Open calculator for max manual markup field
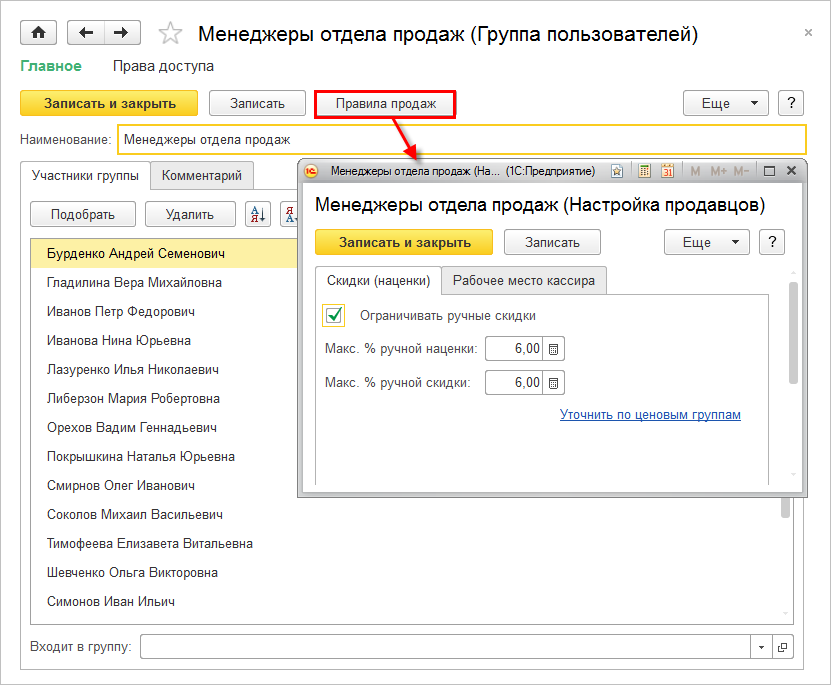 (x=554, y=349)
